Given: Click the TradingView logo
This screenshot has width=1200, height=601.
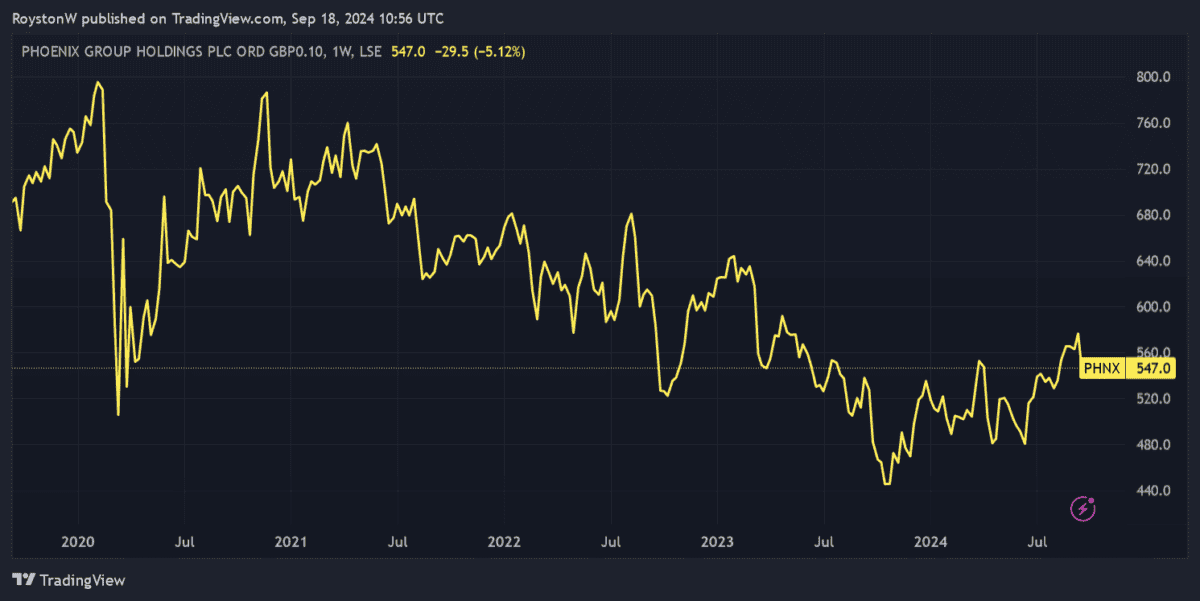Looking at the screenshot, I should pos(70,580).
